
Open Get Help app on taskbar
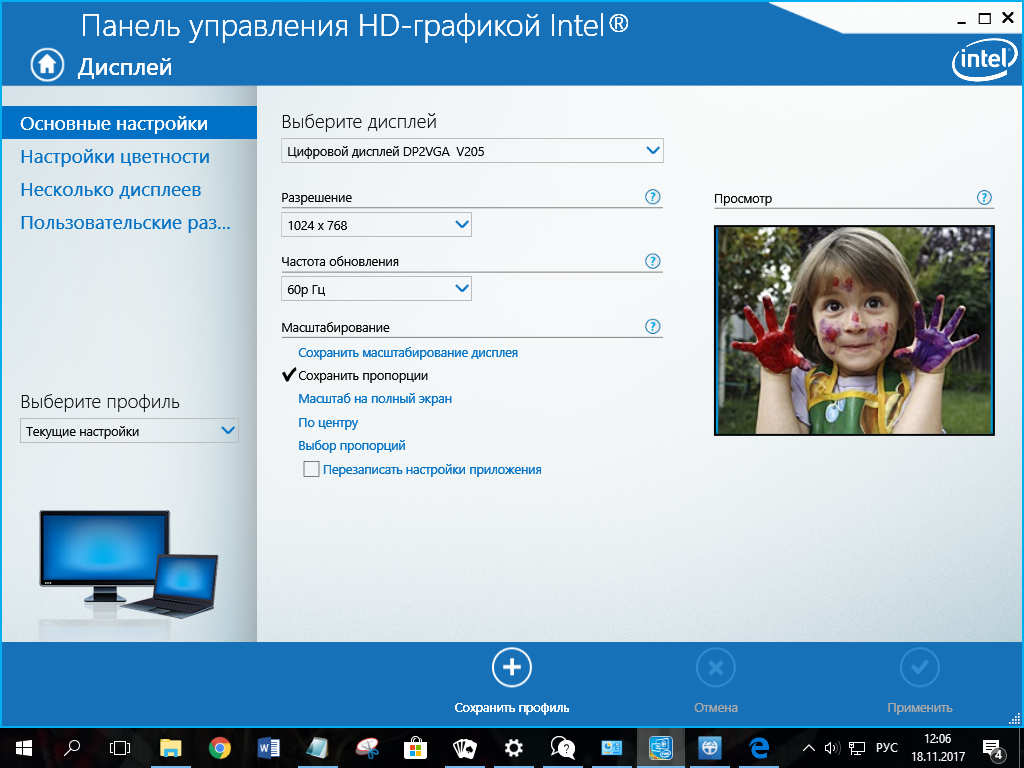[562, 748]
